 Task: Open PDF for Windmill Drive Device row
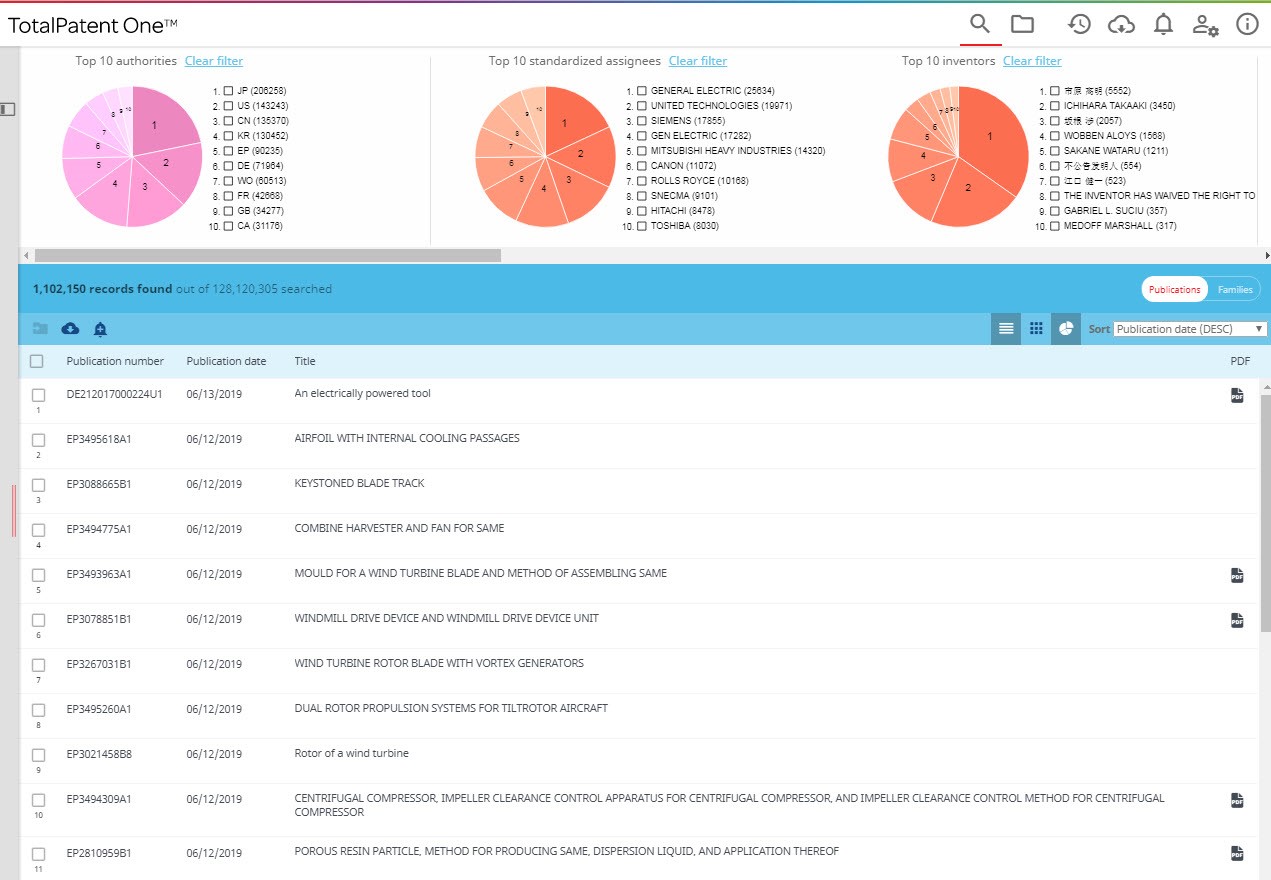pyautogui.click(x=1237, y=620)
